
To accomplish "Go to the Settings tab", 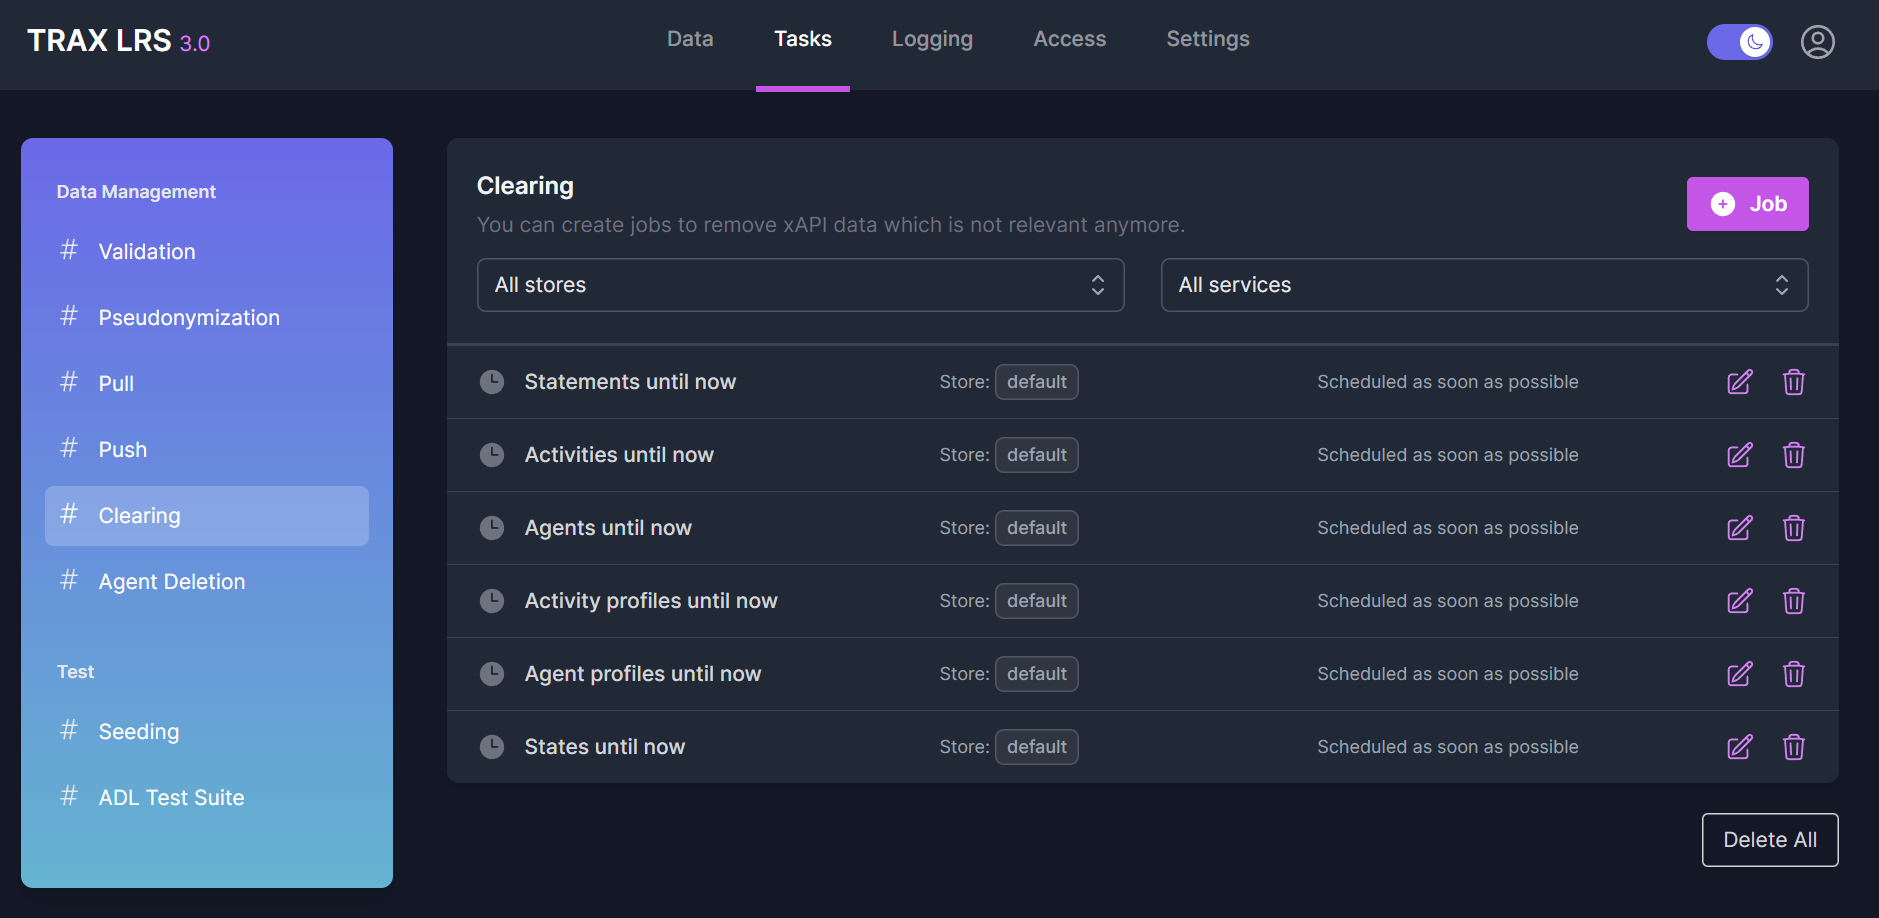I will pyautogui.click(x=1207, y=39).
